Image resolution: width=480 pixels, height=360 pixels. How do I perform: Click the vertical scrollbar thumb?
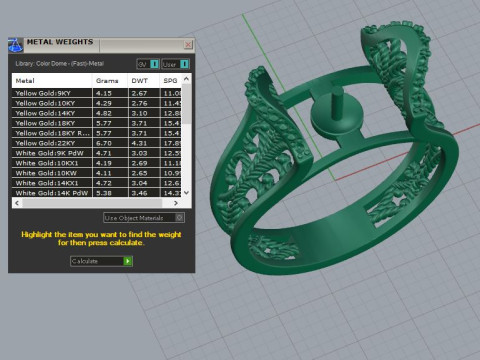point(186,104)
